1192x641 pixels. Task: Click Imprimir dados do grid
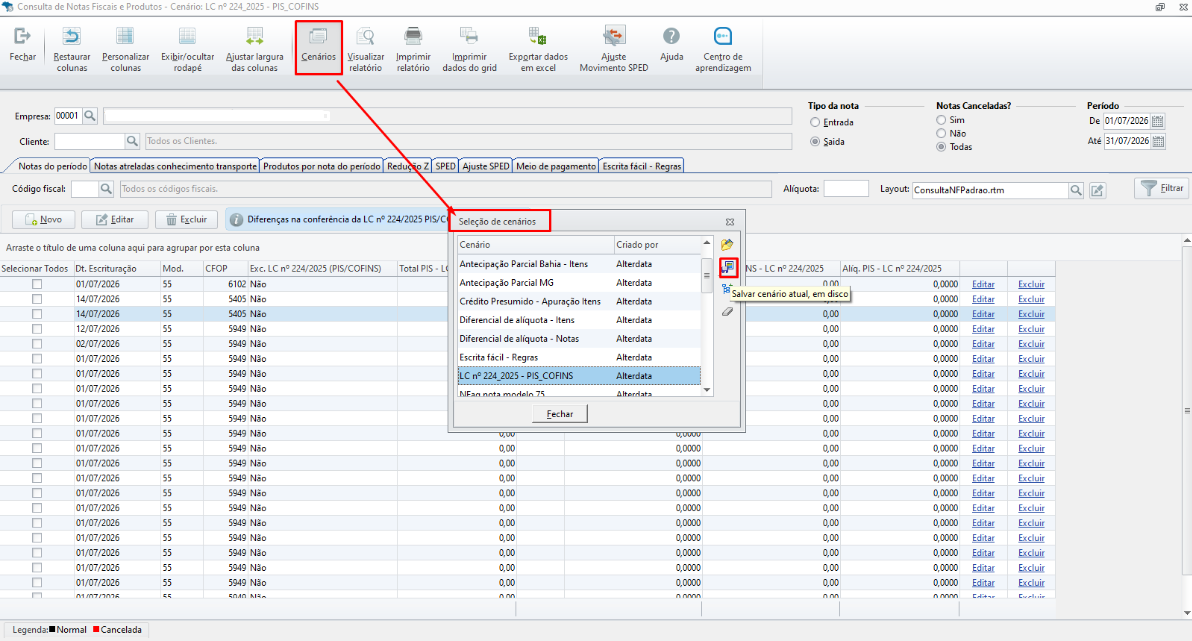[469, 49]
